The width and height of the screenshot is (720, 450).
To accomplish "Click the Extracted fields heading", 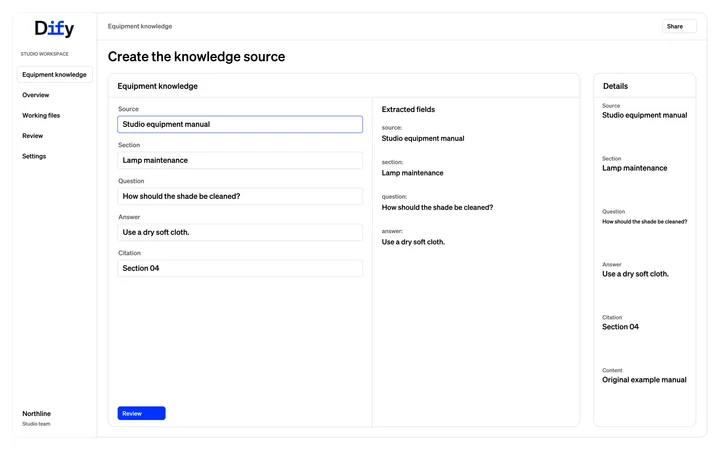I will click(x=408, y=109).
